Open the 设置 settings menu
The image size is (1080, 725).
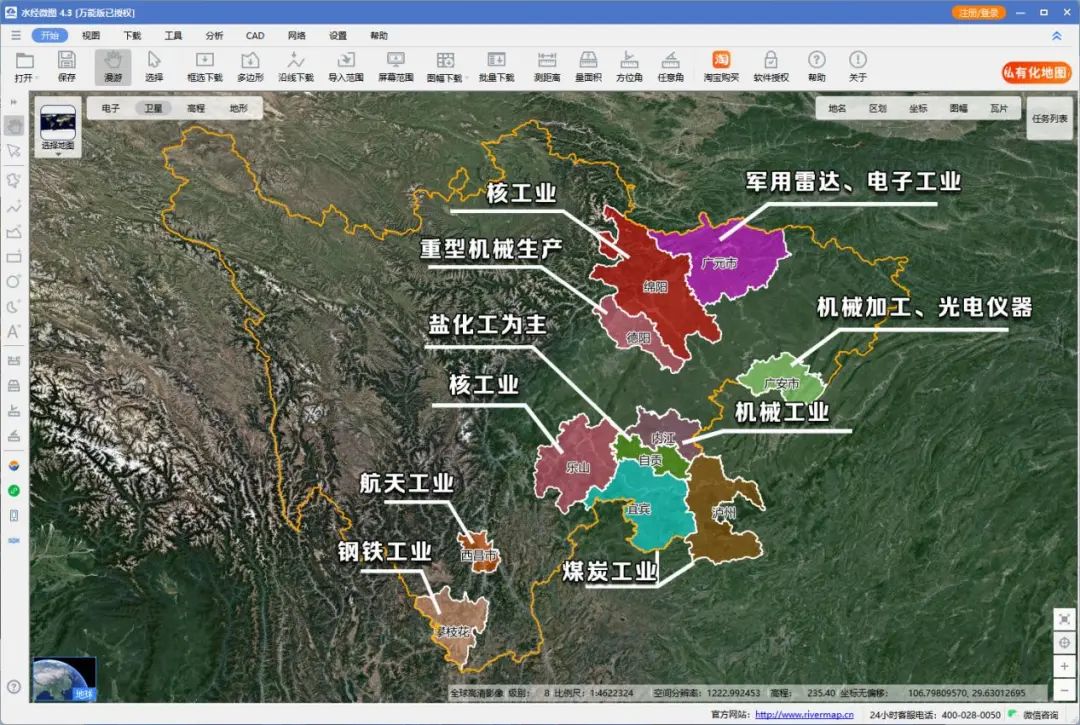(338, 35)
